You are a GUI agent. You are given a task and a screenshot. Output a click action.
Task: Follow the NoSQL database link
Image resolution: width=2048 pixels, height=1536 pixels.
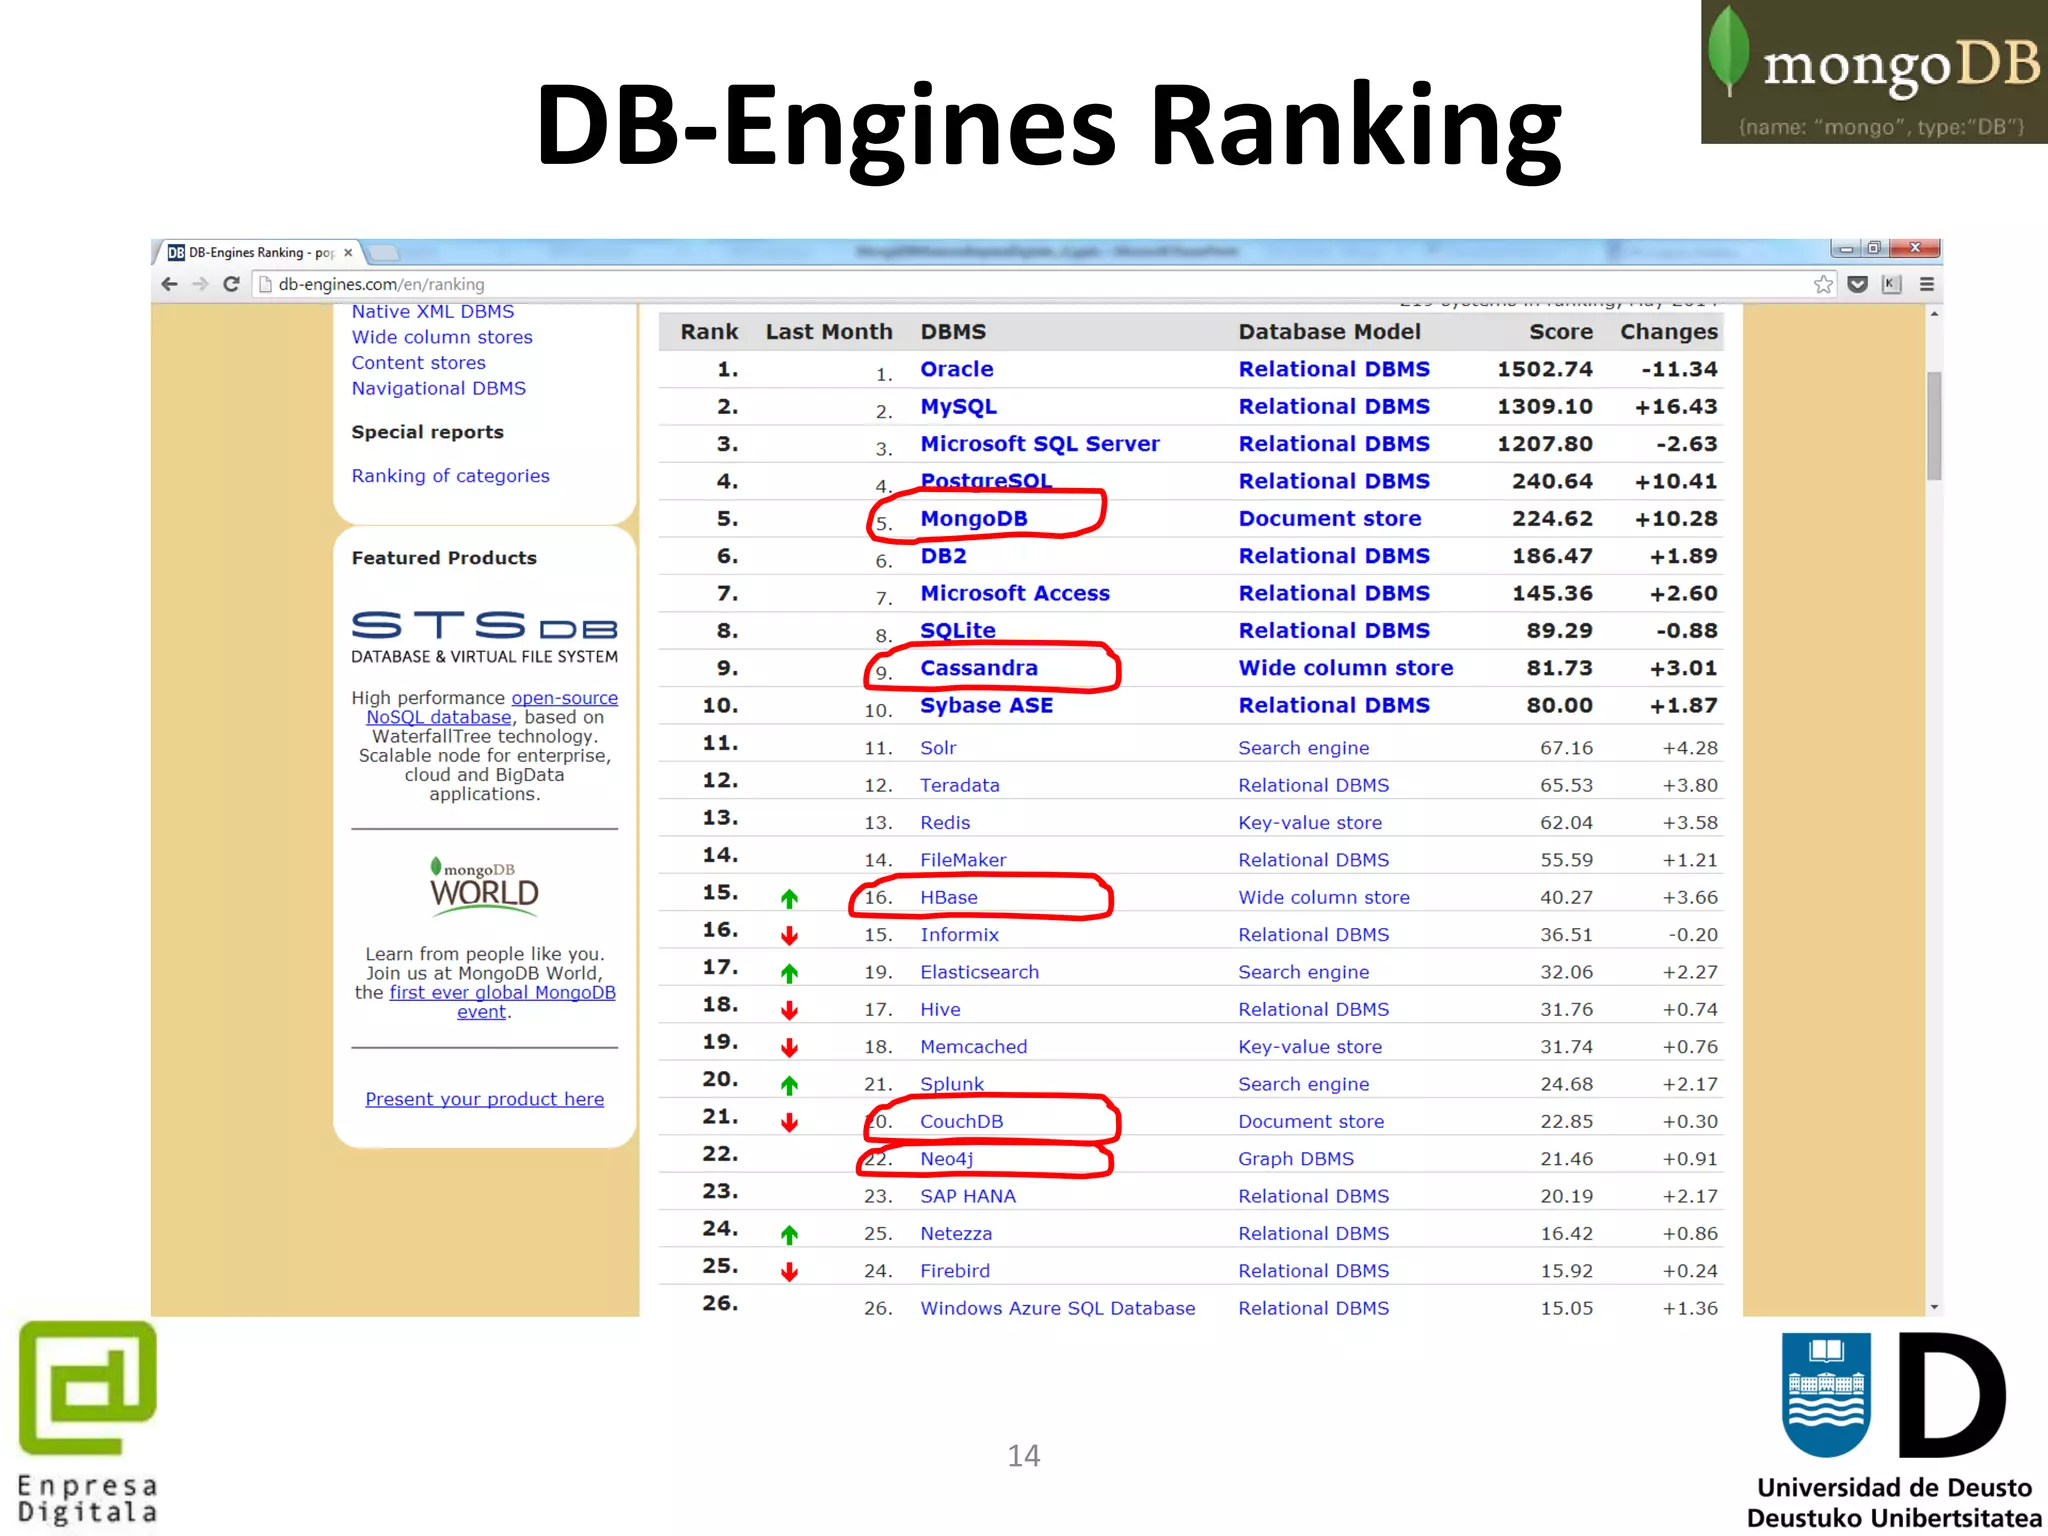pos(439,717)
